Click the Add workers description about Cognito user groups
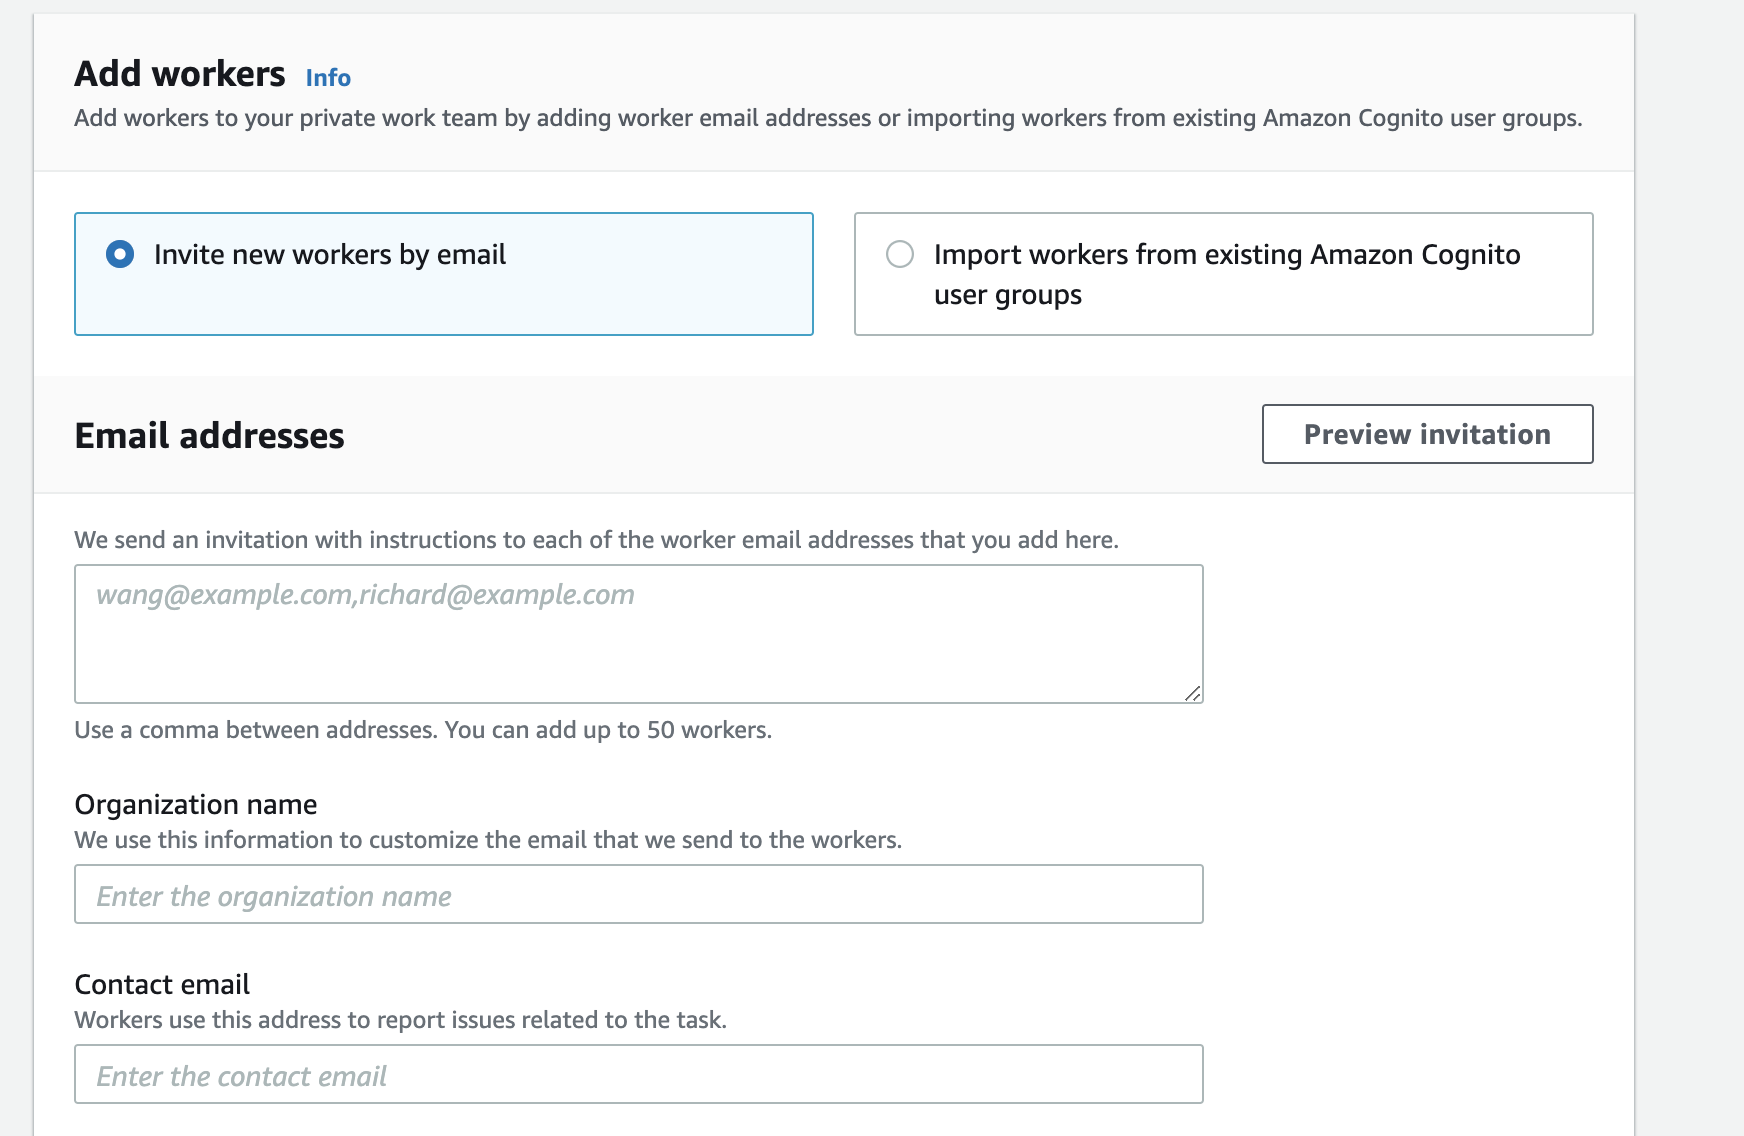The height and width of the screenshot is (1136, 1744). [x=828, y=118]
